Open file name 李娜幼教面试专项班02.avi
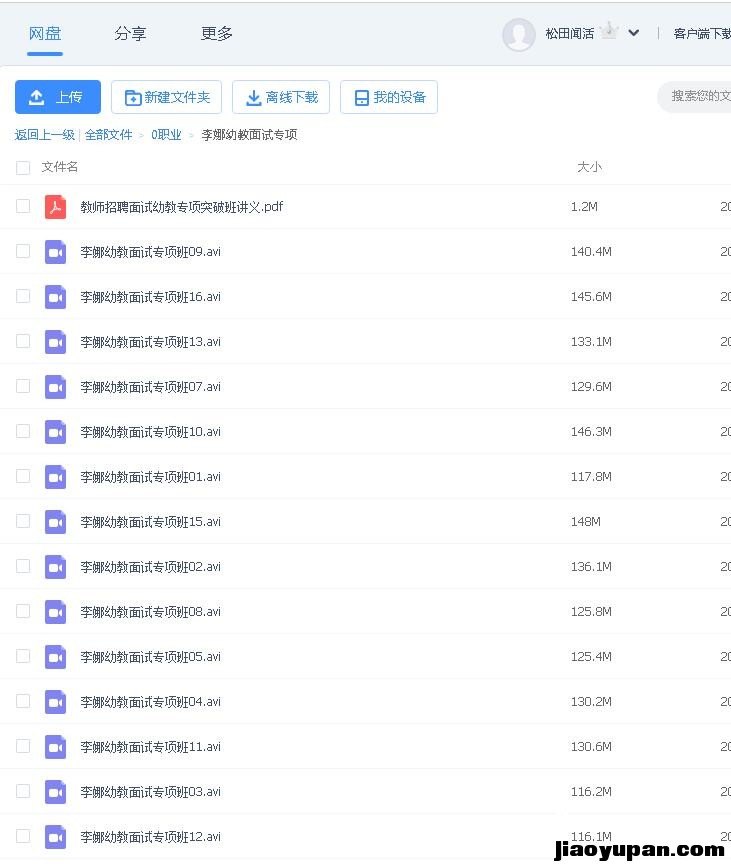 [x=151, y=567]
